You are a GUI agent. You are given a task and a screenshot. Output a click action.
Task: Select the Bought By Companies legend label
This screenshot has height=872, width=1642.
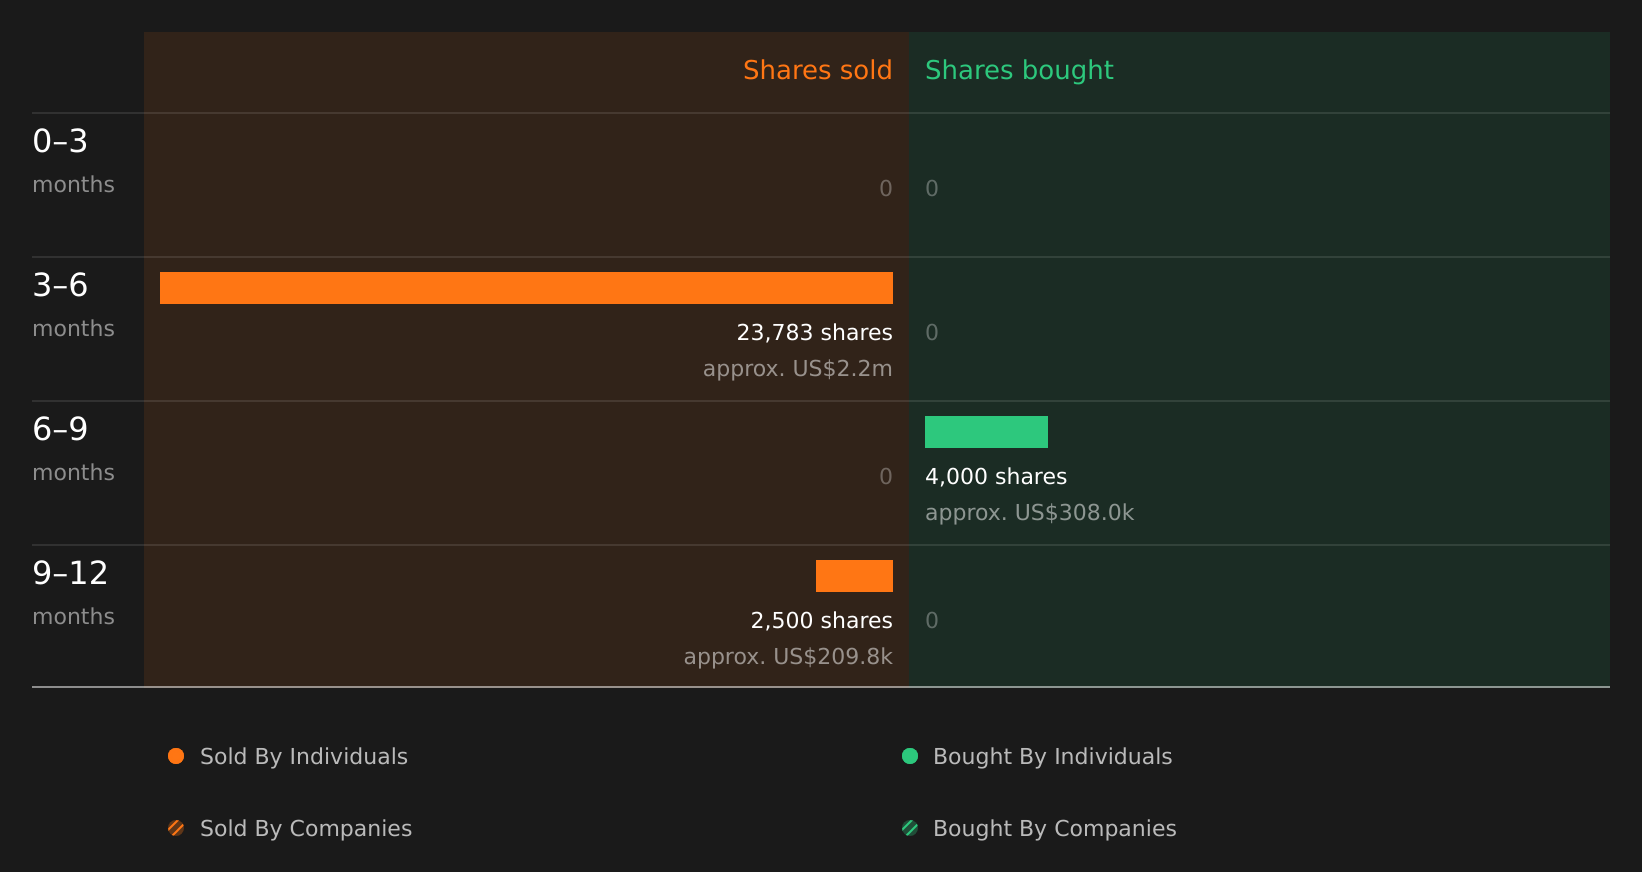(1055, 829)
